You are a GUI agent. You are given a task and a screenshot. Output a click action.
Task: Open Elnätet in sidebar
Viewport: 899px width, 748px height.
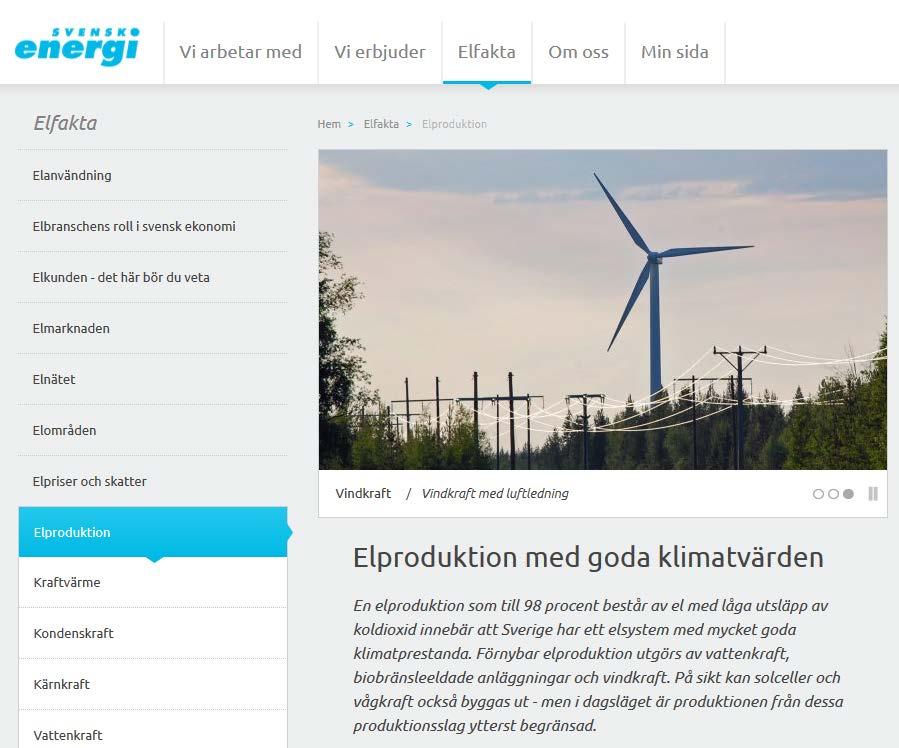pos(153,379)
